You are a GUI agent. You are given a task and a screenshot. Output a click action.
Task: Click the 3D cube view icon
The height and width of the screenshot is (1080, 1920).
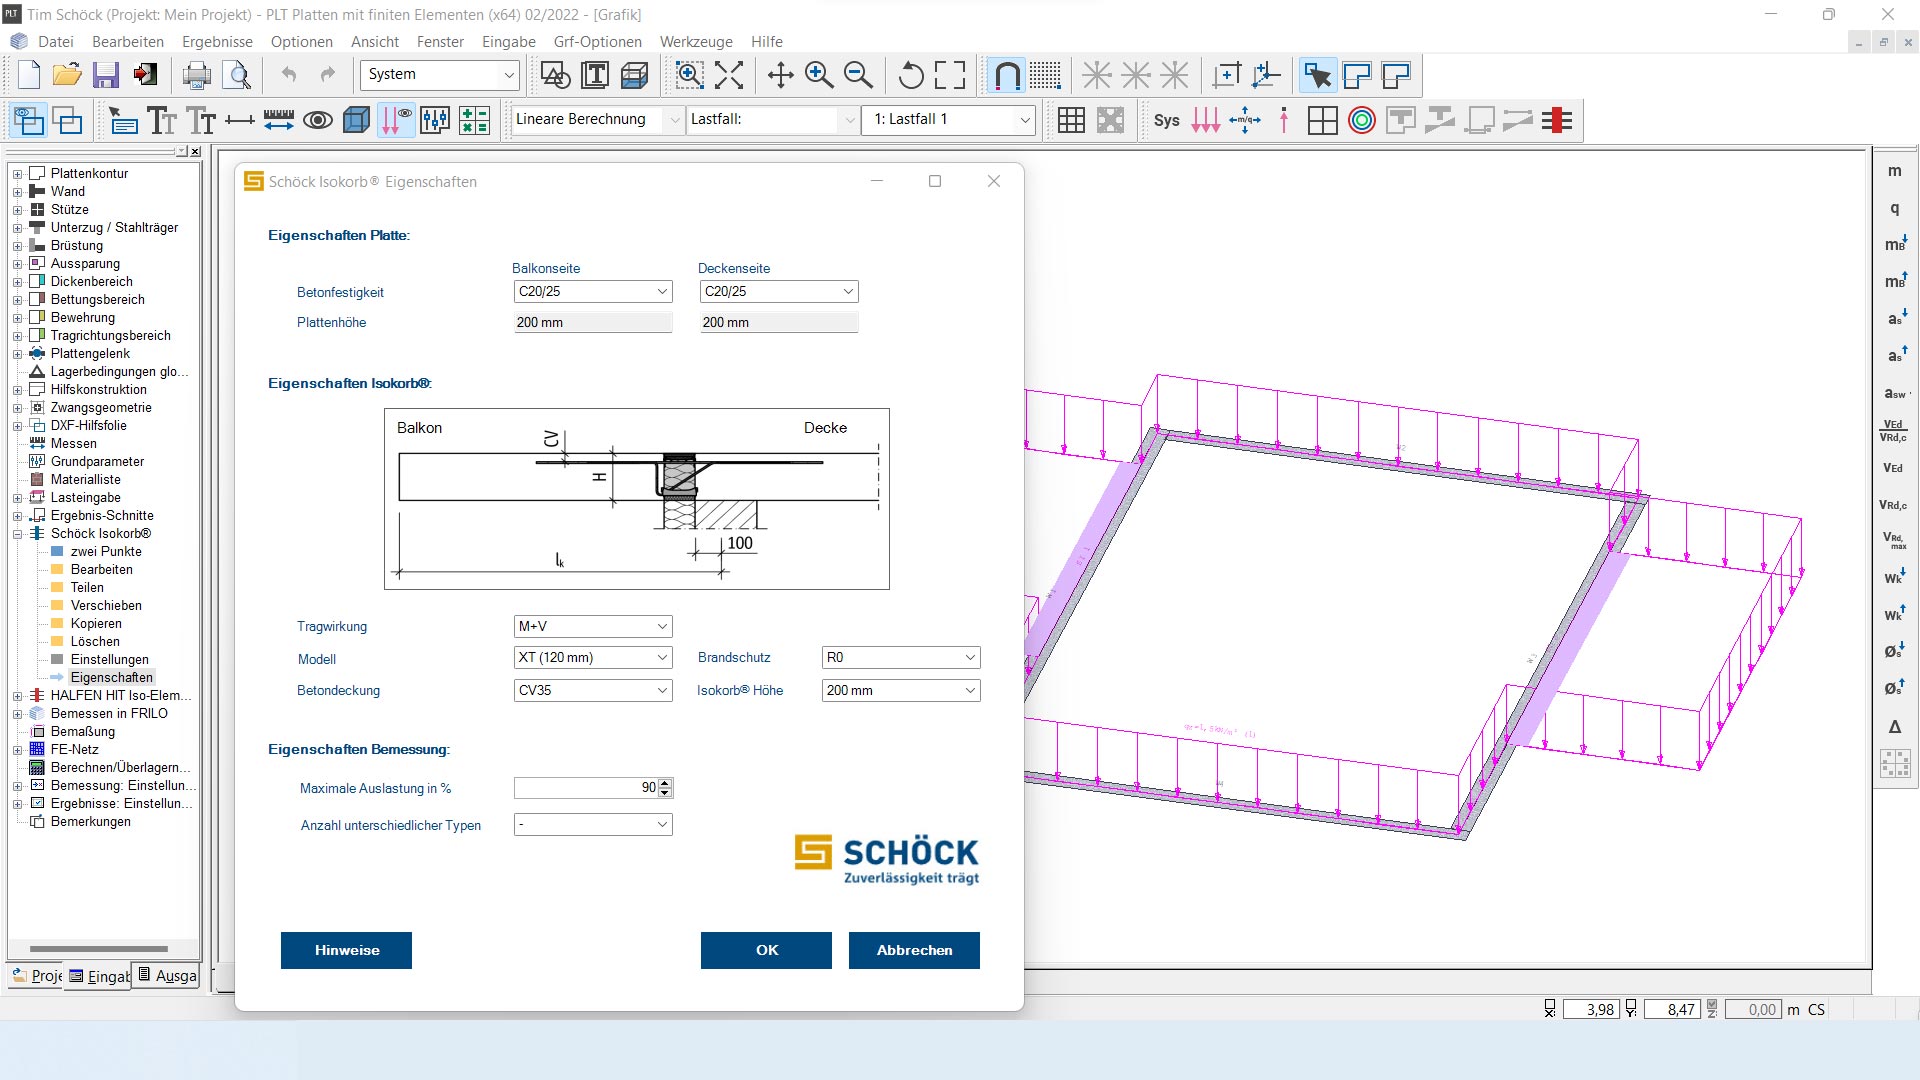[357, 121]
